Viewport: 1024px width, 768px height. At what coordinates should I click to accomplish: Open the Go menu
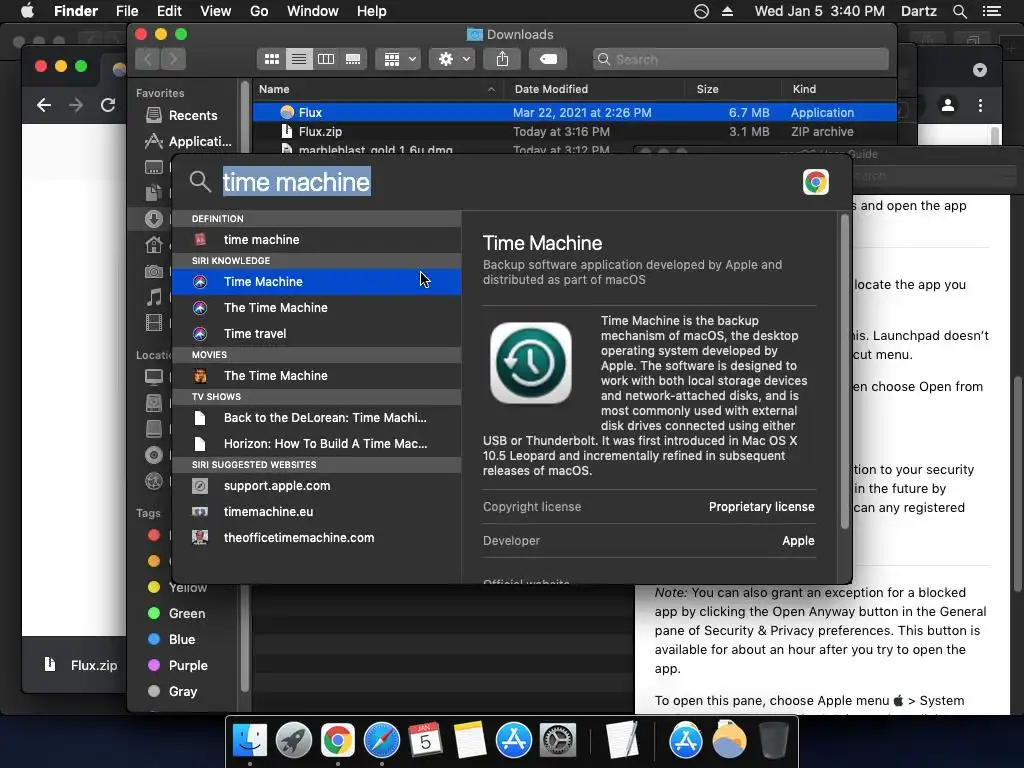(x=259, y=11)
